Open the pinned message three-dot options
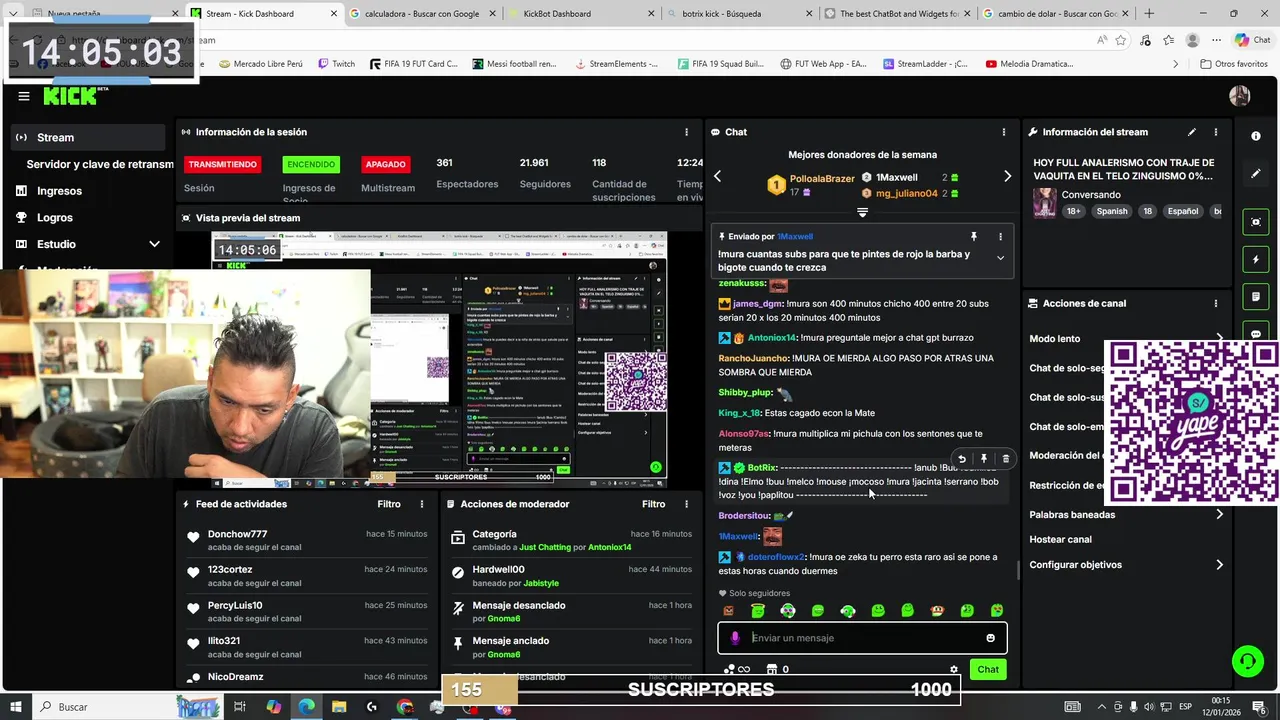 click(x=1000, y=237)
